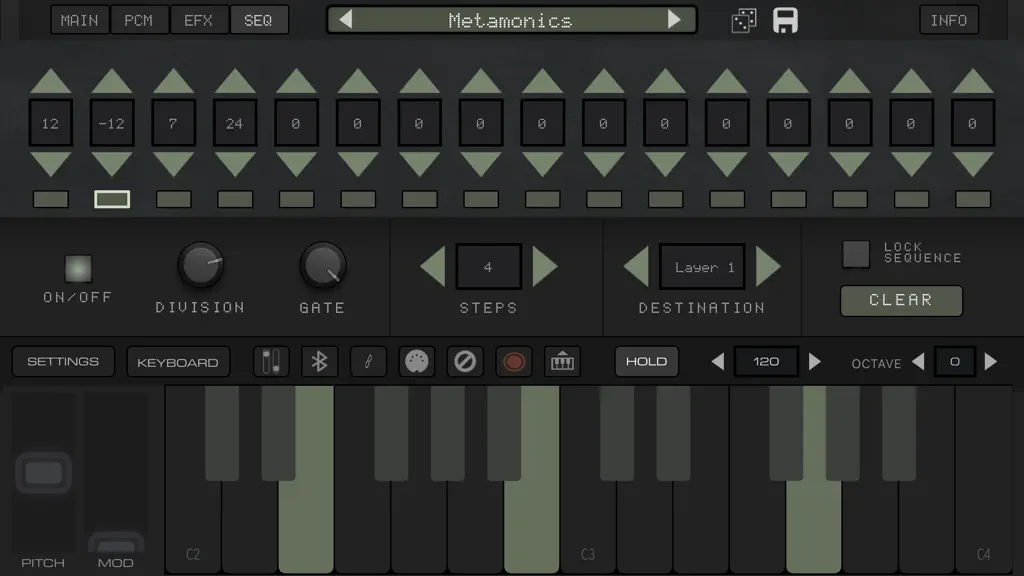Tap the panic (slashed circle) icon
The width and height of the screenshot is (1024, 576).
click(465, 361)
